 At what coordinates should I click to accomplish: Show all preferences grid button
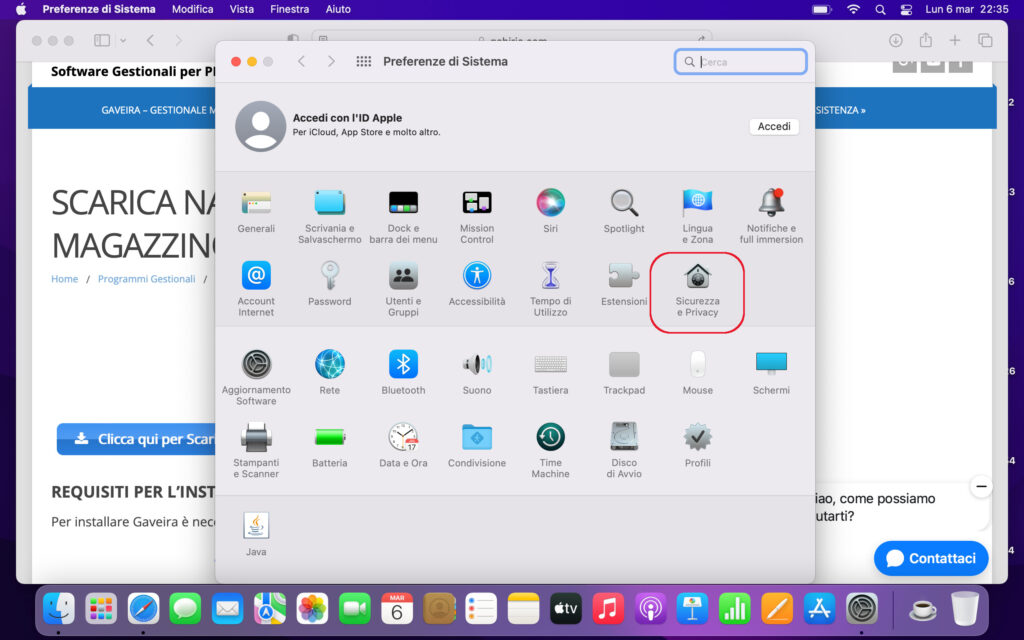pyautogui.click(x=364, y=61)
